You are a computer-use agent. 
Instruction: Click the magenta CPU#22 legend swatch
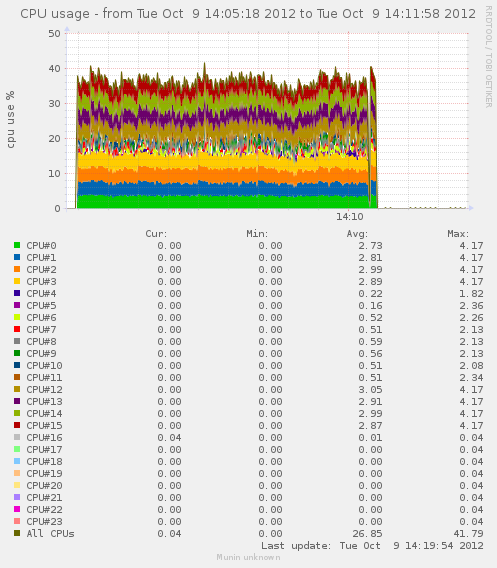click(17, 509)
